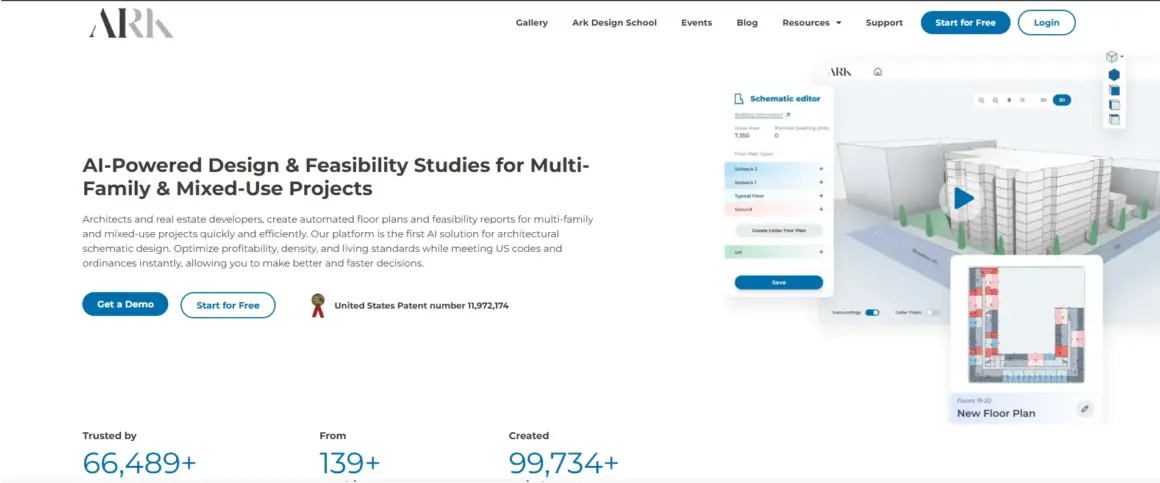The height and width of the screenshot is (483, 1160).
Task: Click the home icon in preview
Action: 877,72
